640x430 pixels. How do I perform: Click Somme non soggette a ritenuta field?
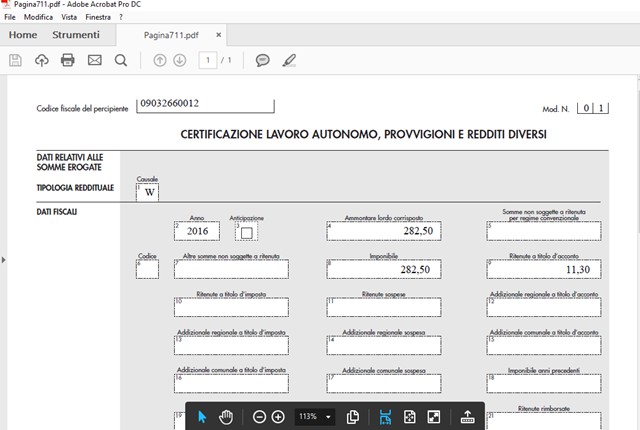(544, 231)
